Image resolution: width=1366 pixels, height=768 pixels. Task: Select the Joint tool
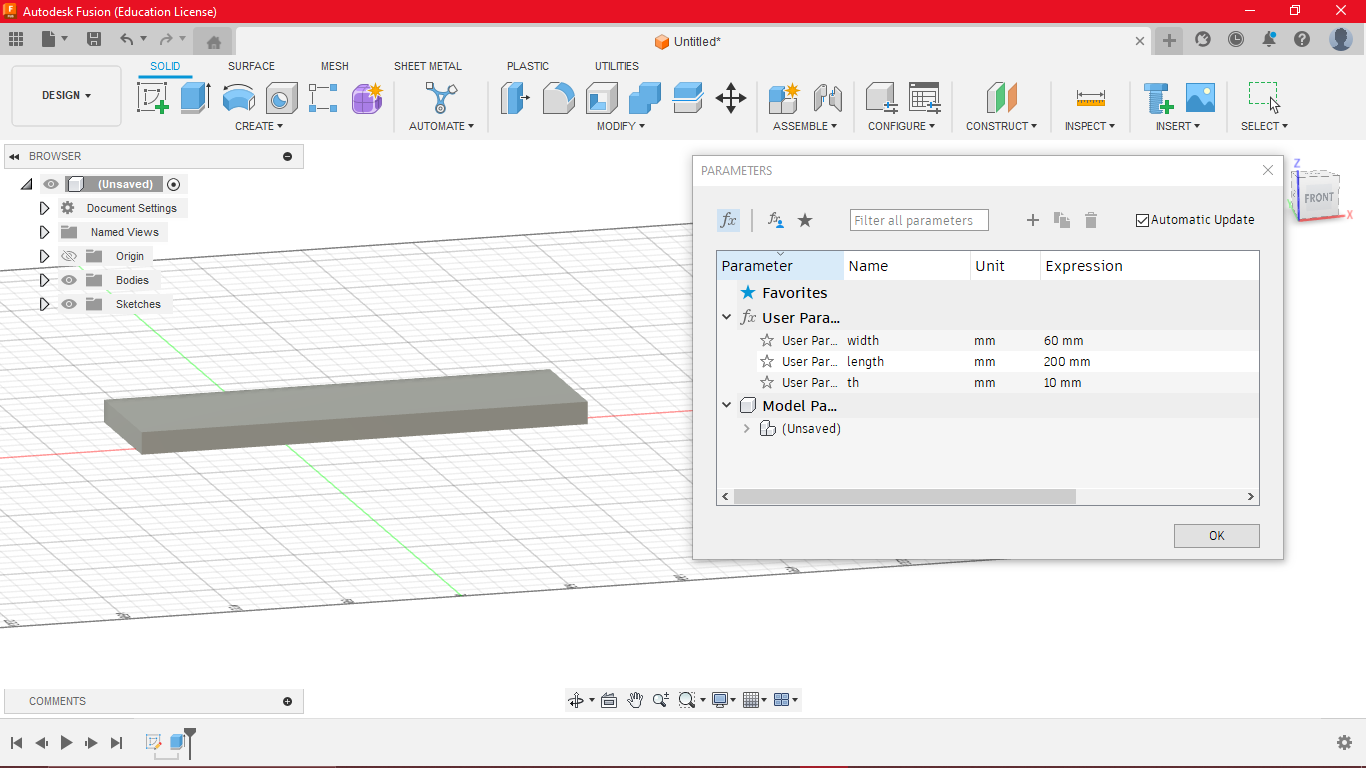827,98
